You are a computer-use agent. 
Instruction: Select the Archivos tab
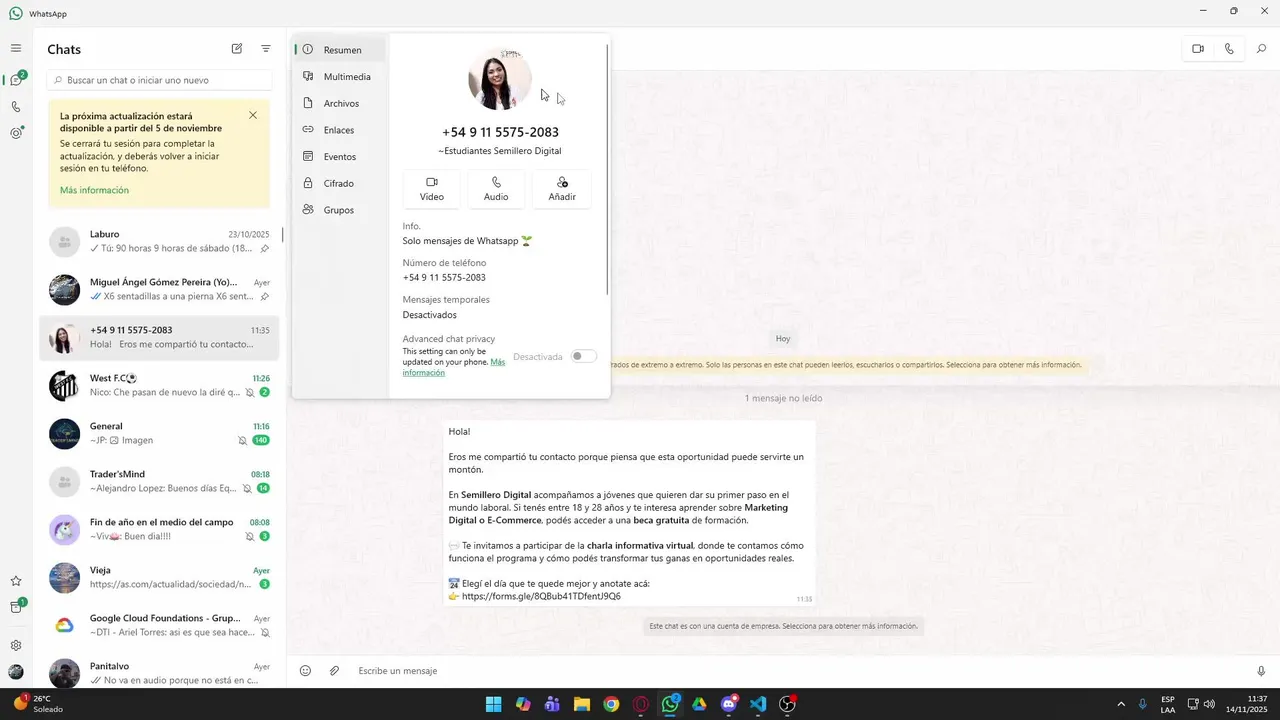pyautogui.click(x=340, y=103)
